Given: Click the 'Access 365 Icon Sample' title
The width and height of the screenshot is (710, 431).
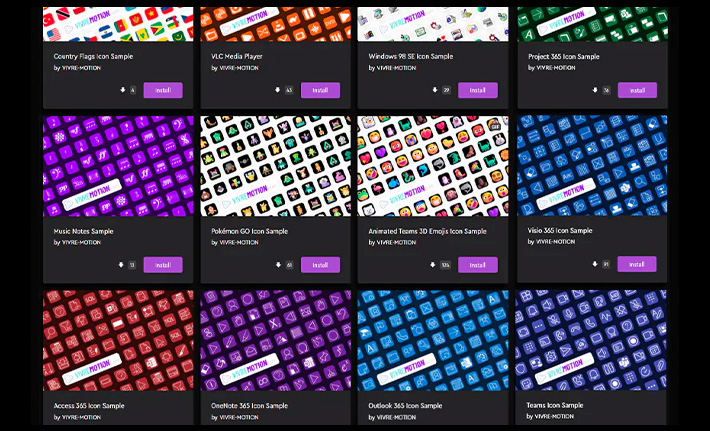Looking at the screenshot, I should [89, 406].
